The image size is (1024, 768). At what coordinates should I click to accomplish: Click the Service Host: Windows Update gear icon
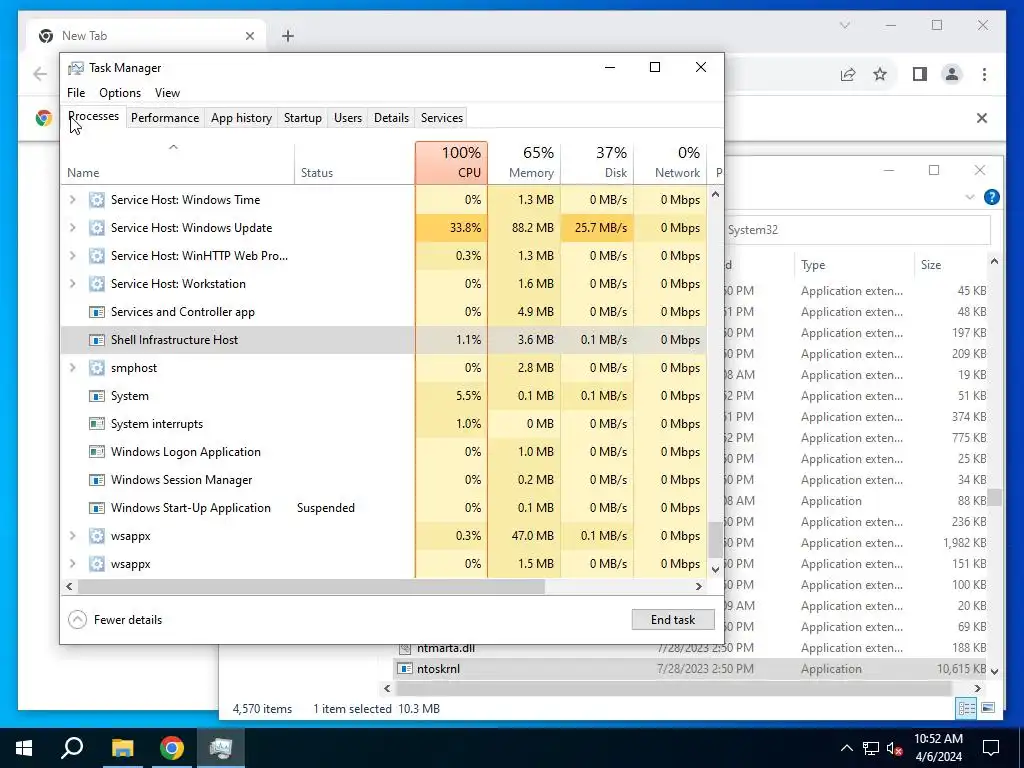tap(97, 228)
